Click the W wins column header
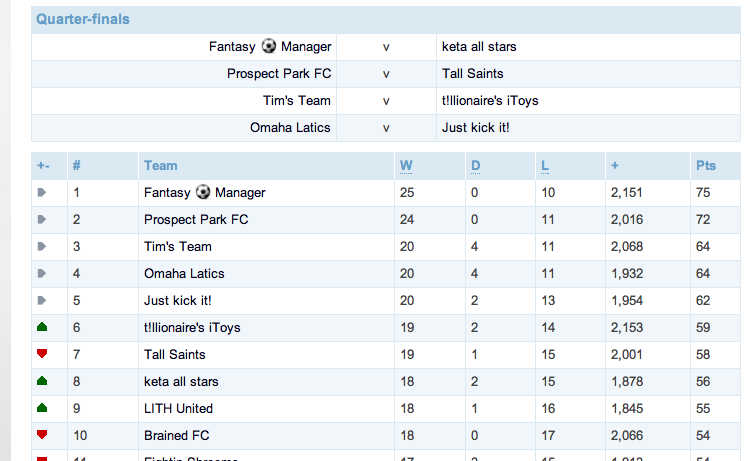Viewport: 747px width, 461px height. point(406,165)
